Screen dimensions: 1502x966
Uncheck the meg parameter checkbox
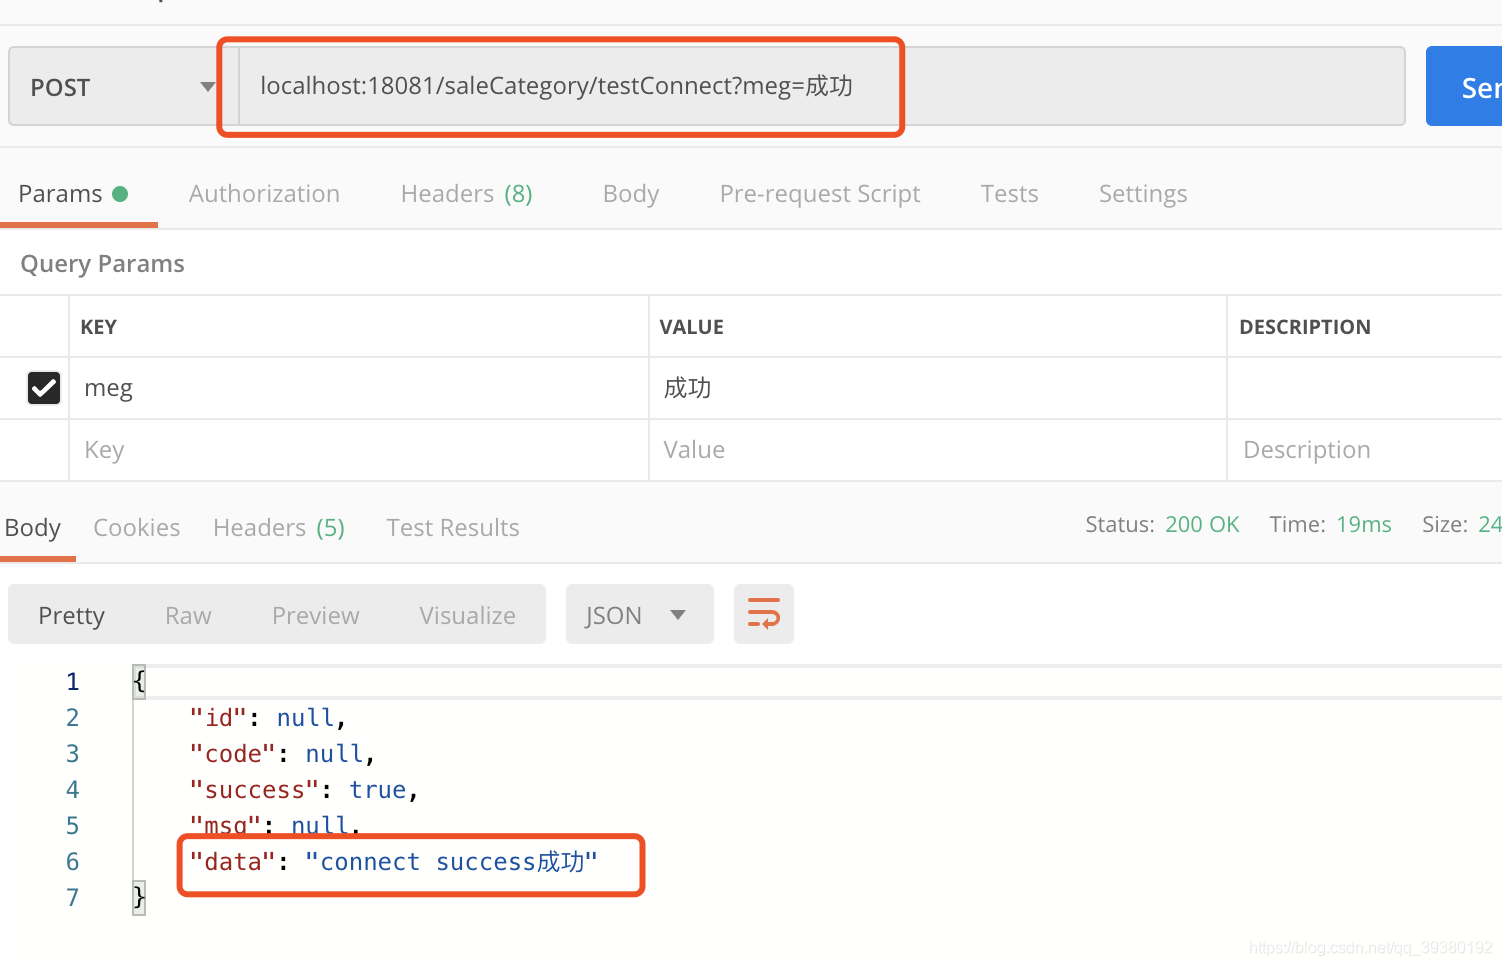tap(44, 388)
